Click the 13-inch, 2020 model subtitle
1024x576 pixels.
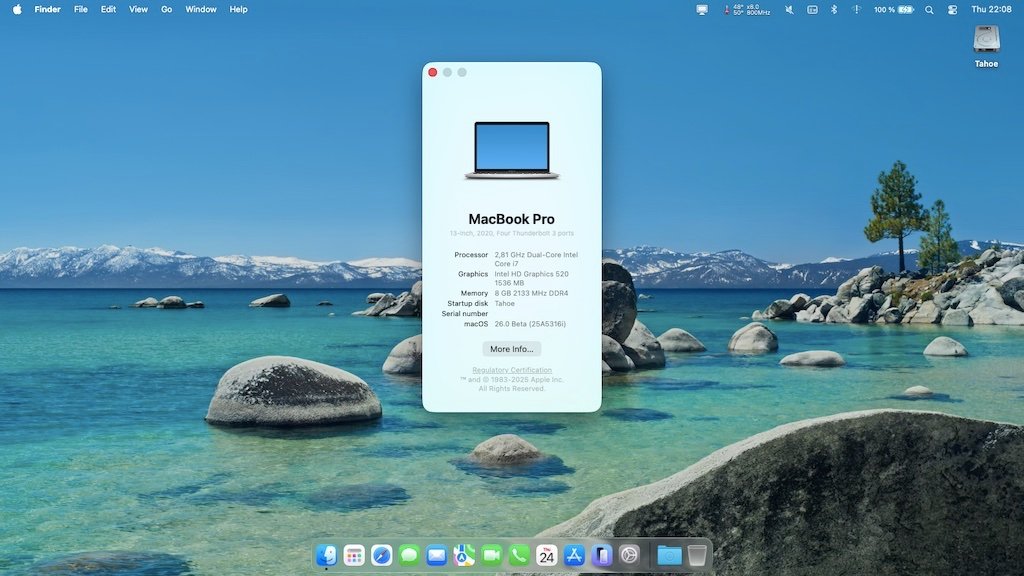(x=512, y=233)
